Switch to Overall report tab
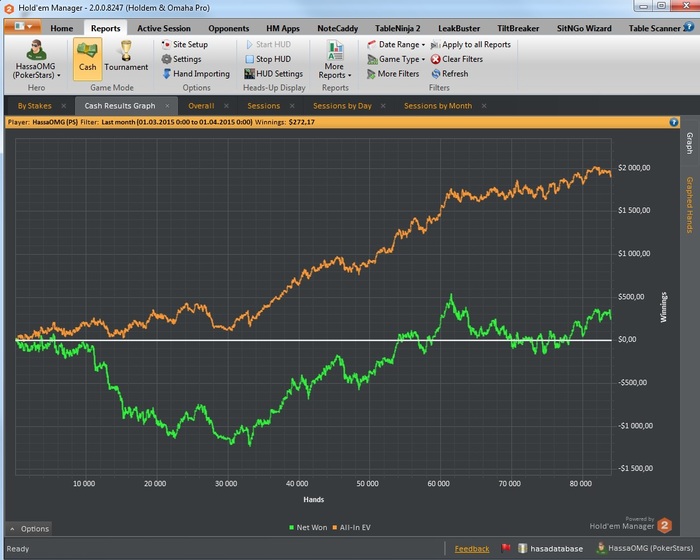Image resolution: width=700 pixels, height=560 pixels. click(201, 106)
